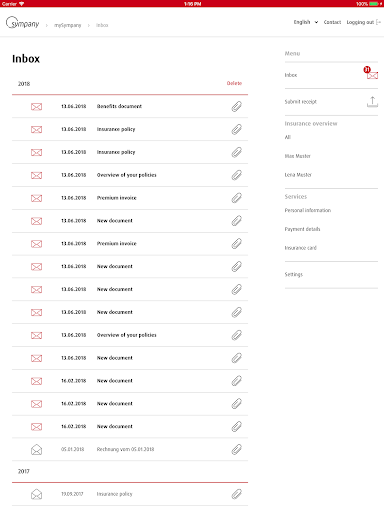Image resolution: width=384 pixels, height=512 pixels.
Task: Open the paperclip attachment on Benefits document
Action: point(237,107)
